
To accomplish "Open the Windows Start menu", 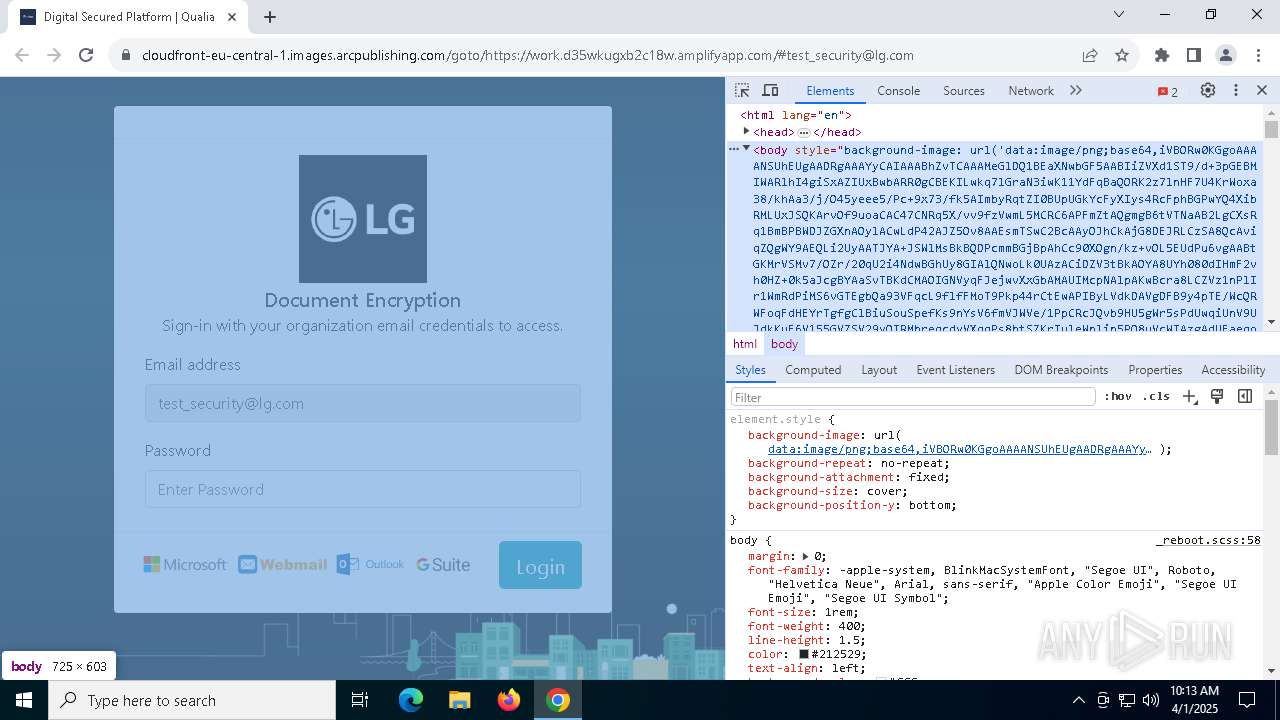I will coord(24,700).
